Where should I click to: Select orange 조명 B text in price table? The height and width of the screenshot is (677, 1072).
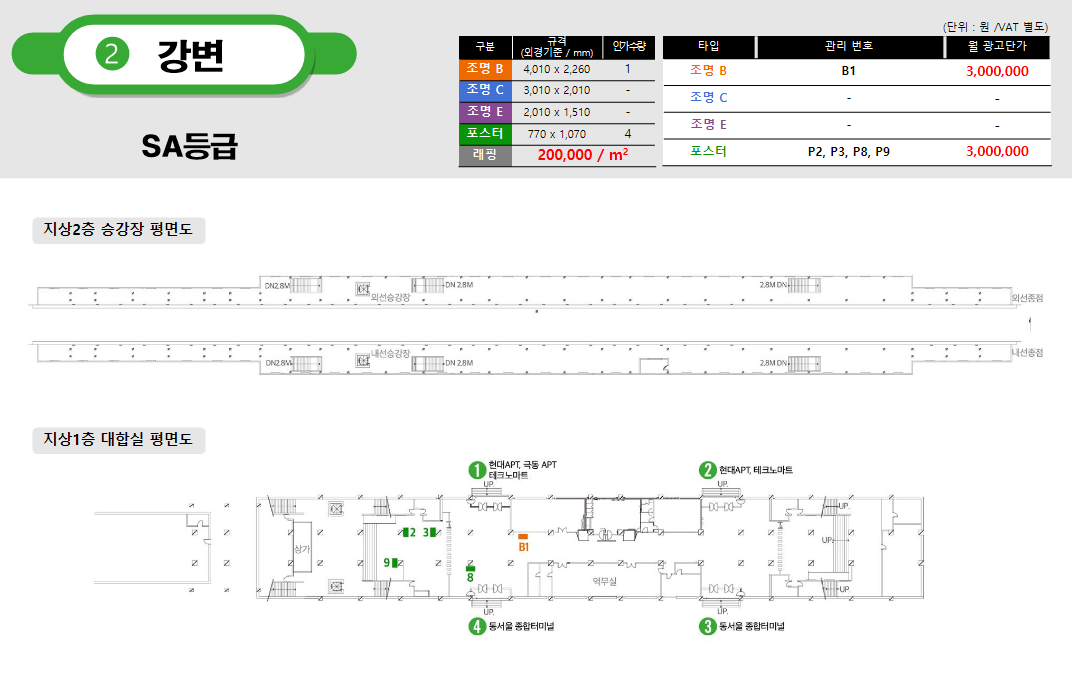tap(708, 70)
